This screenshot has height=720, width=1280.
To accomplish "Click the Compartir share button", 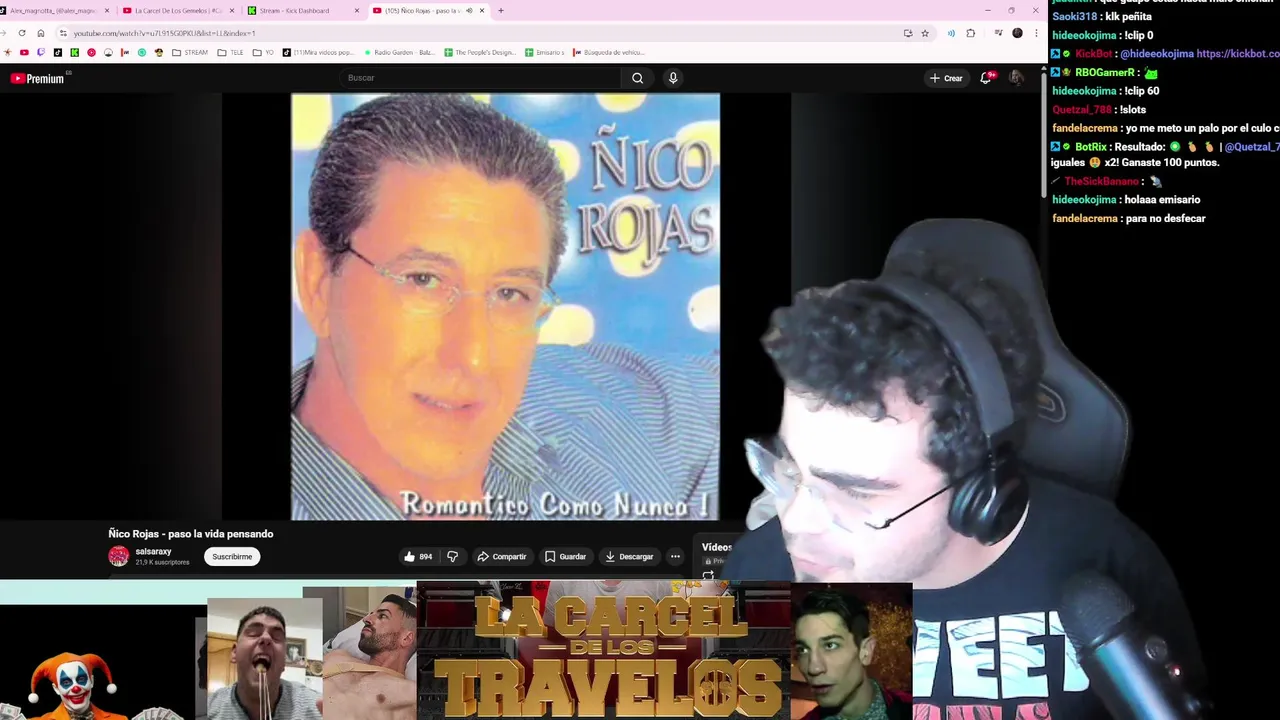I will point(502,557).
